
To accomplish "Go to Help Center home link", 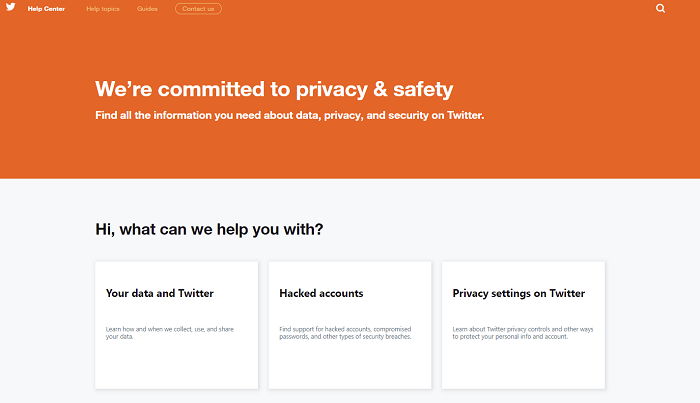I will click(x=46, y=9).
